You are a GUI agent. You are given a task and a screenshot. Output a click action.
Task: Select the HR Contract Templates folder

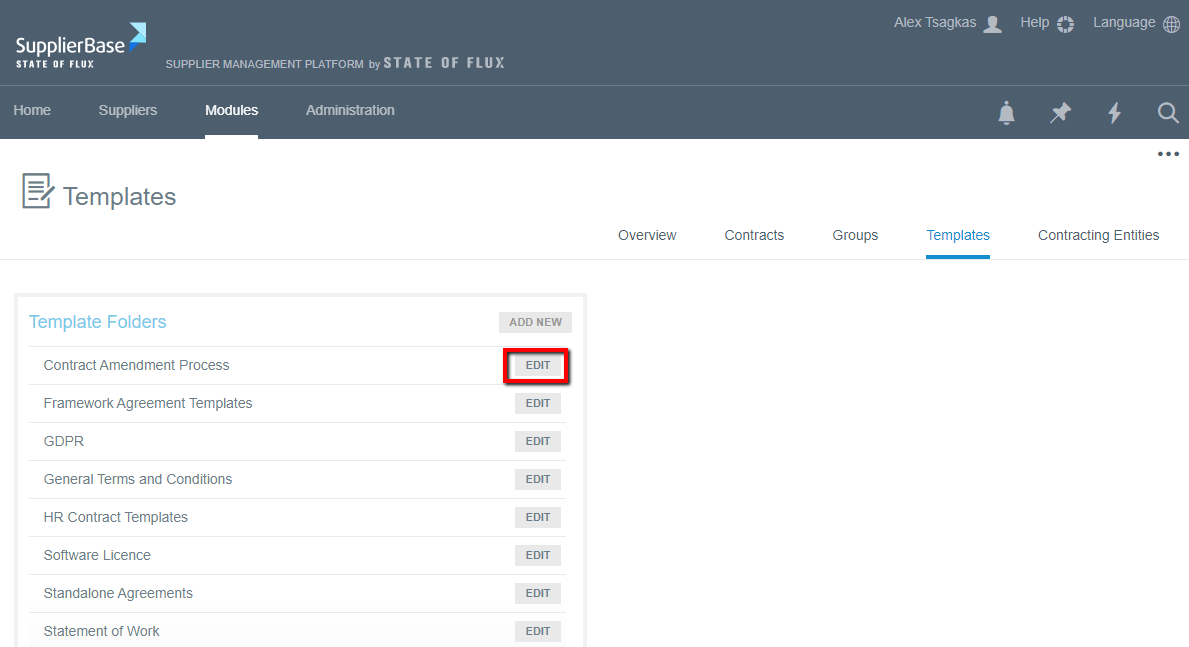tap(116, 518)
